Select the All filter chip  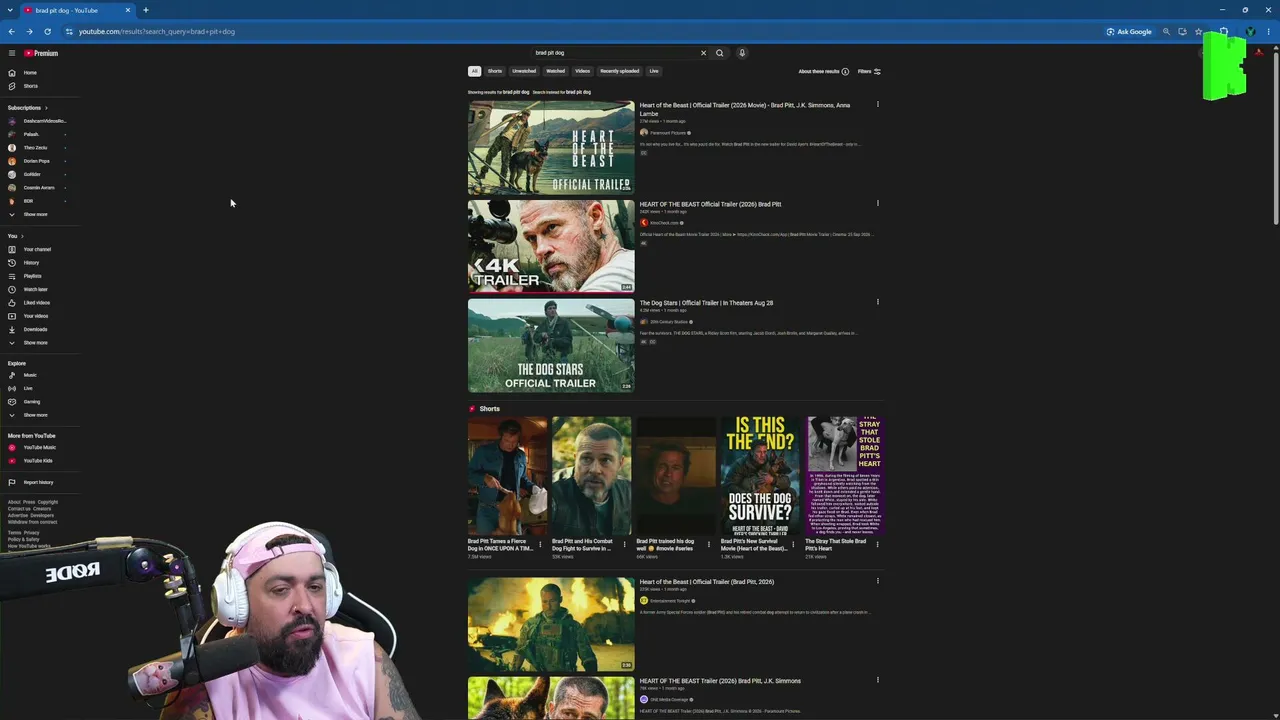tap(474, 71)
